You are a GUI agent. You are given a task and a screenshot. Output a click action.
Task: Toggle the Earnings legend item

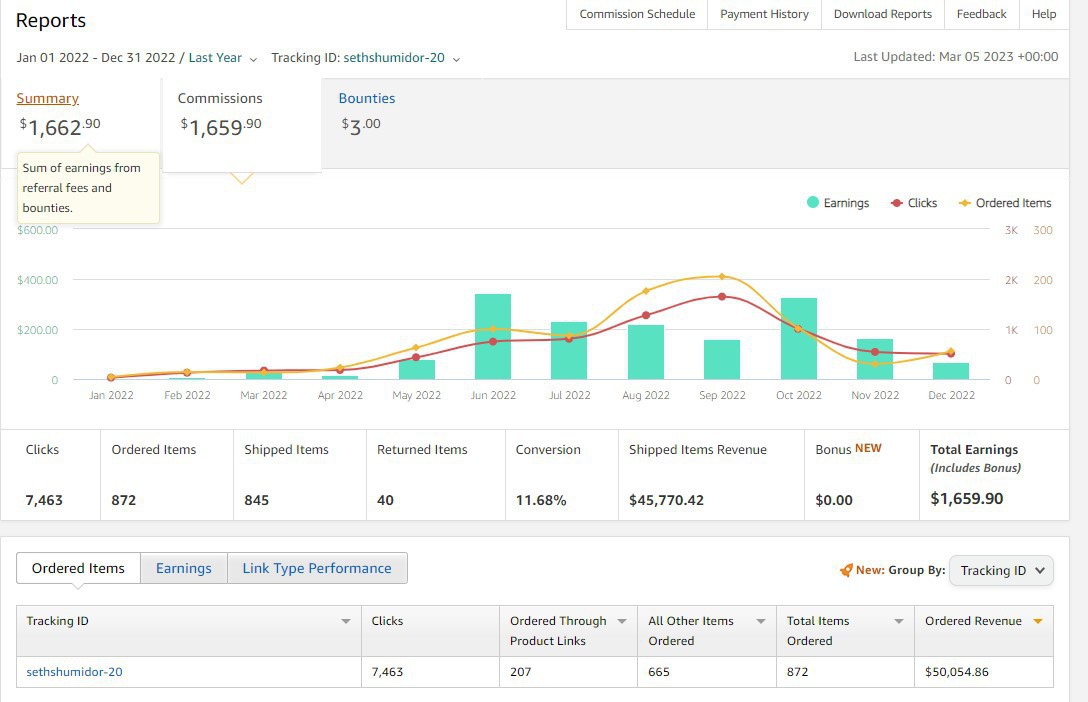click(x=838, y=203)
